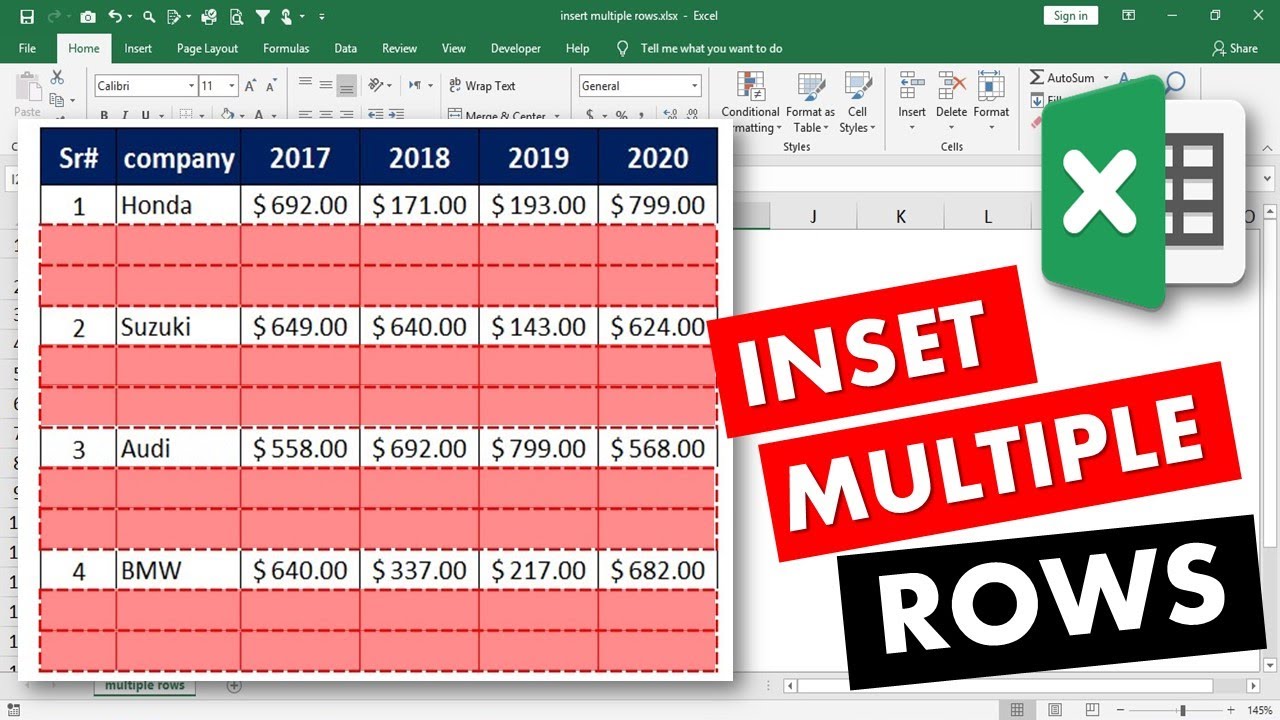
Task: Zoom in with the plus button
Action: click(x=1231, y=710)
